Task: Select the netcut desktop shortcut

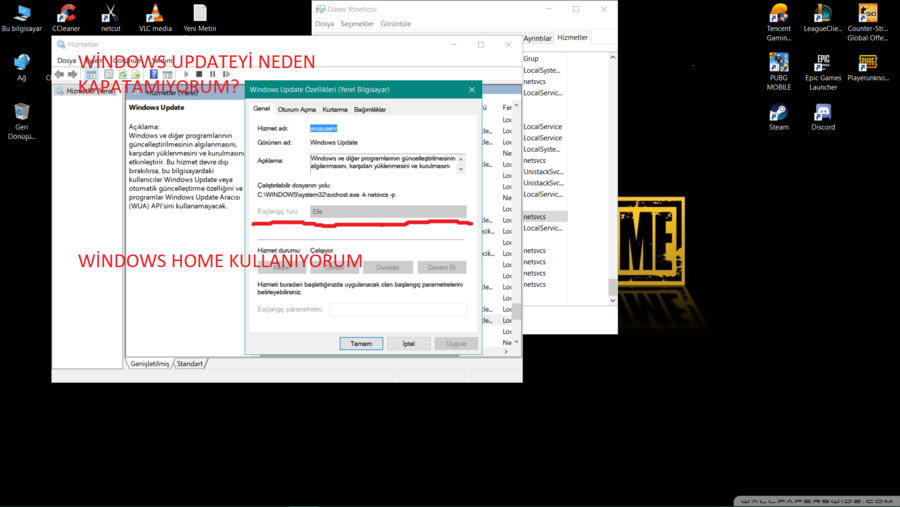Action: click(110, 18)
